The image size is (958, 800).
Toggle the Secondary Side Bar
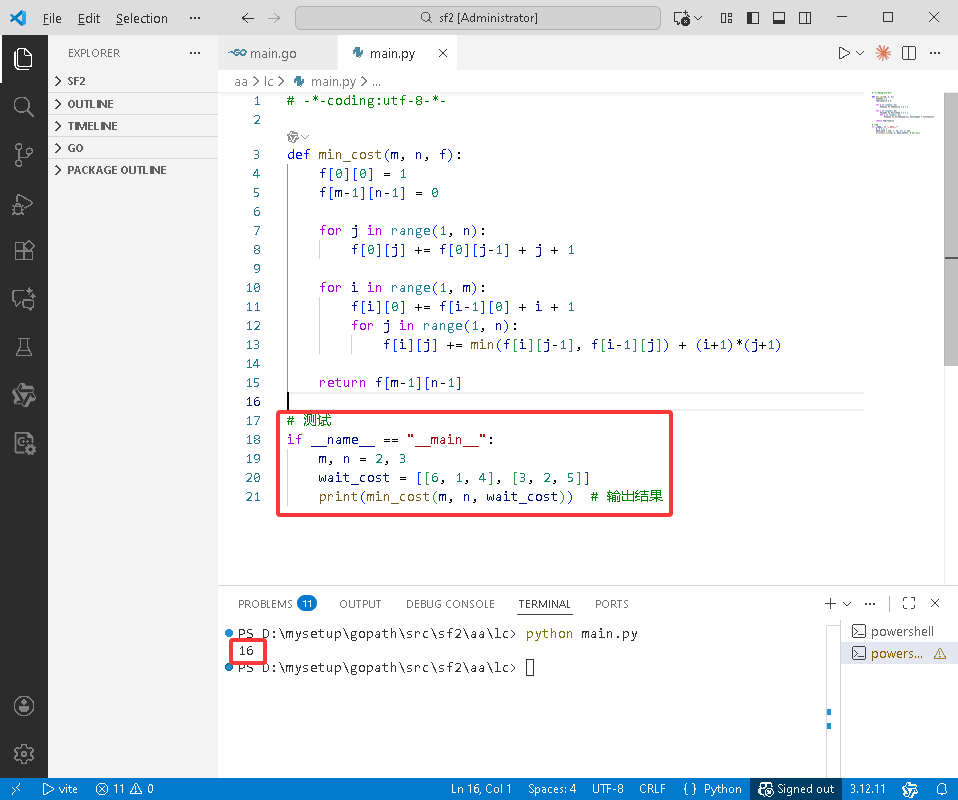point(805,18)
